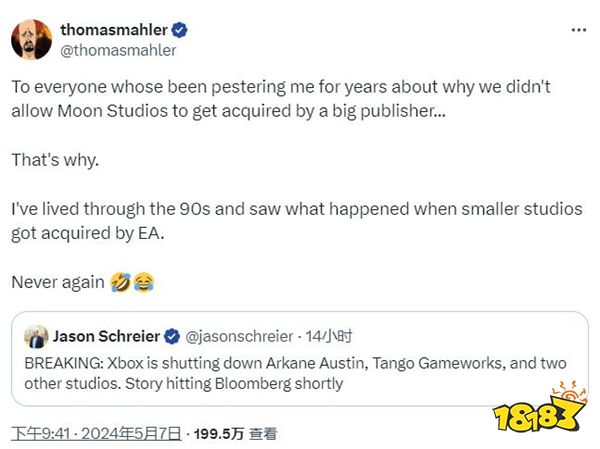
Task: Open the @thomasmahler handle link
Action: [118, 51]
